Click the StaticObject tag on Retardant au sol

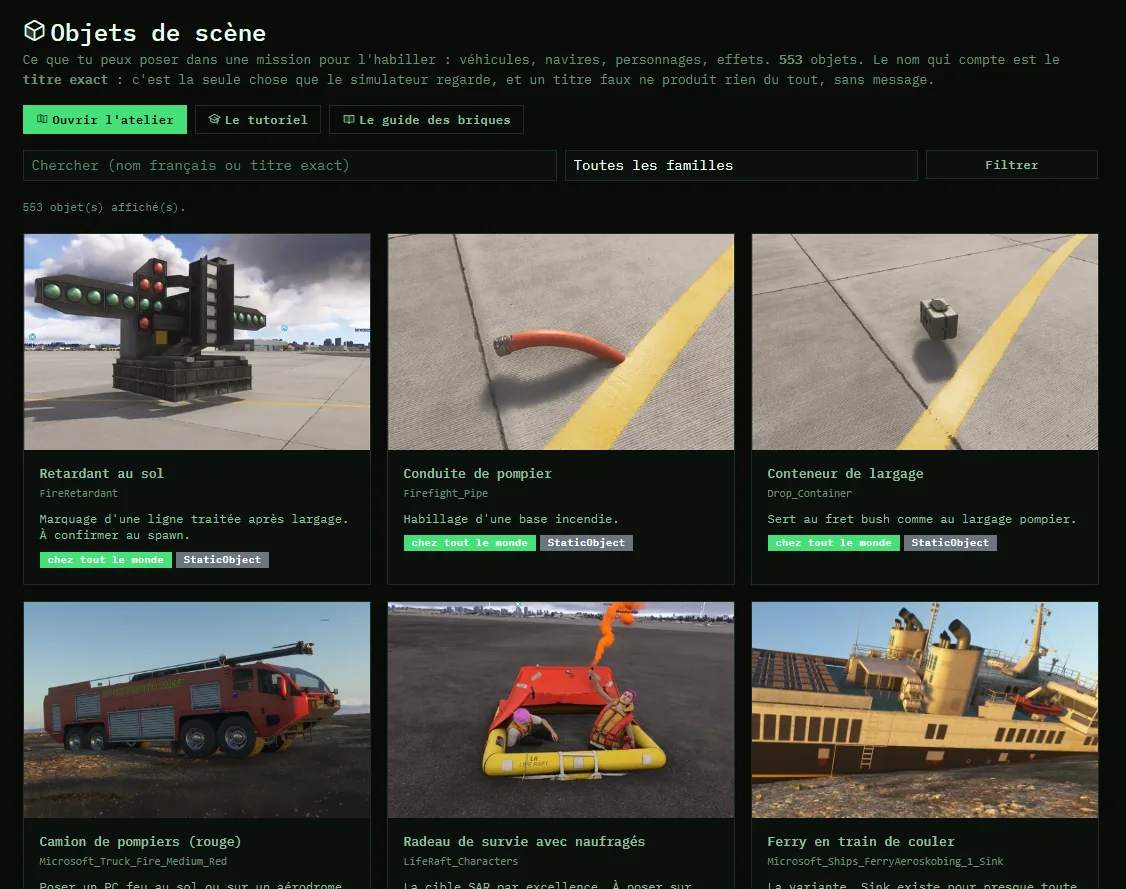[x=222, y=560]
